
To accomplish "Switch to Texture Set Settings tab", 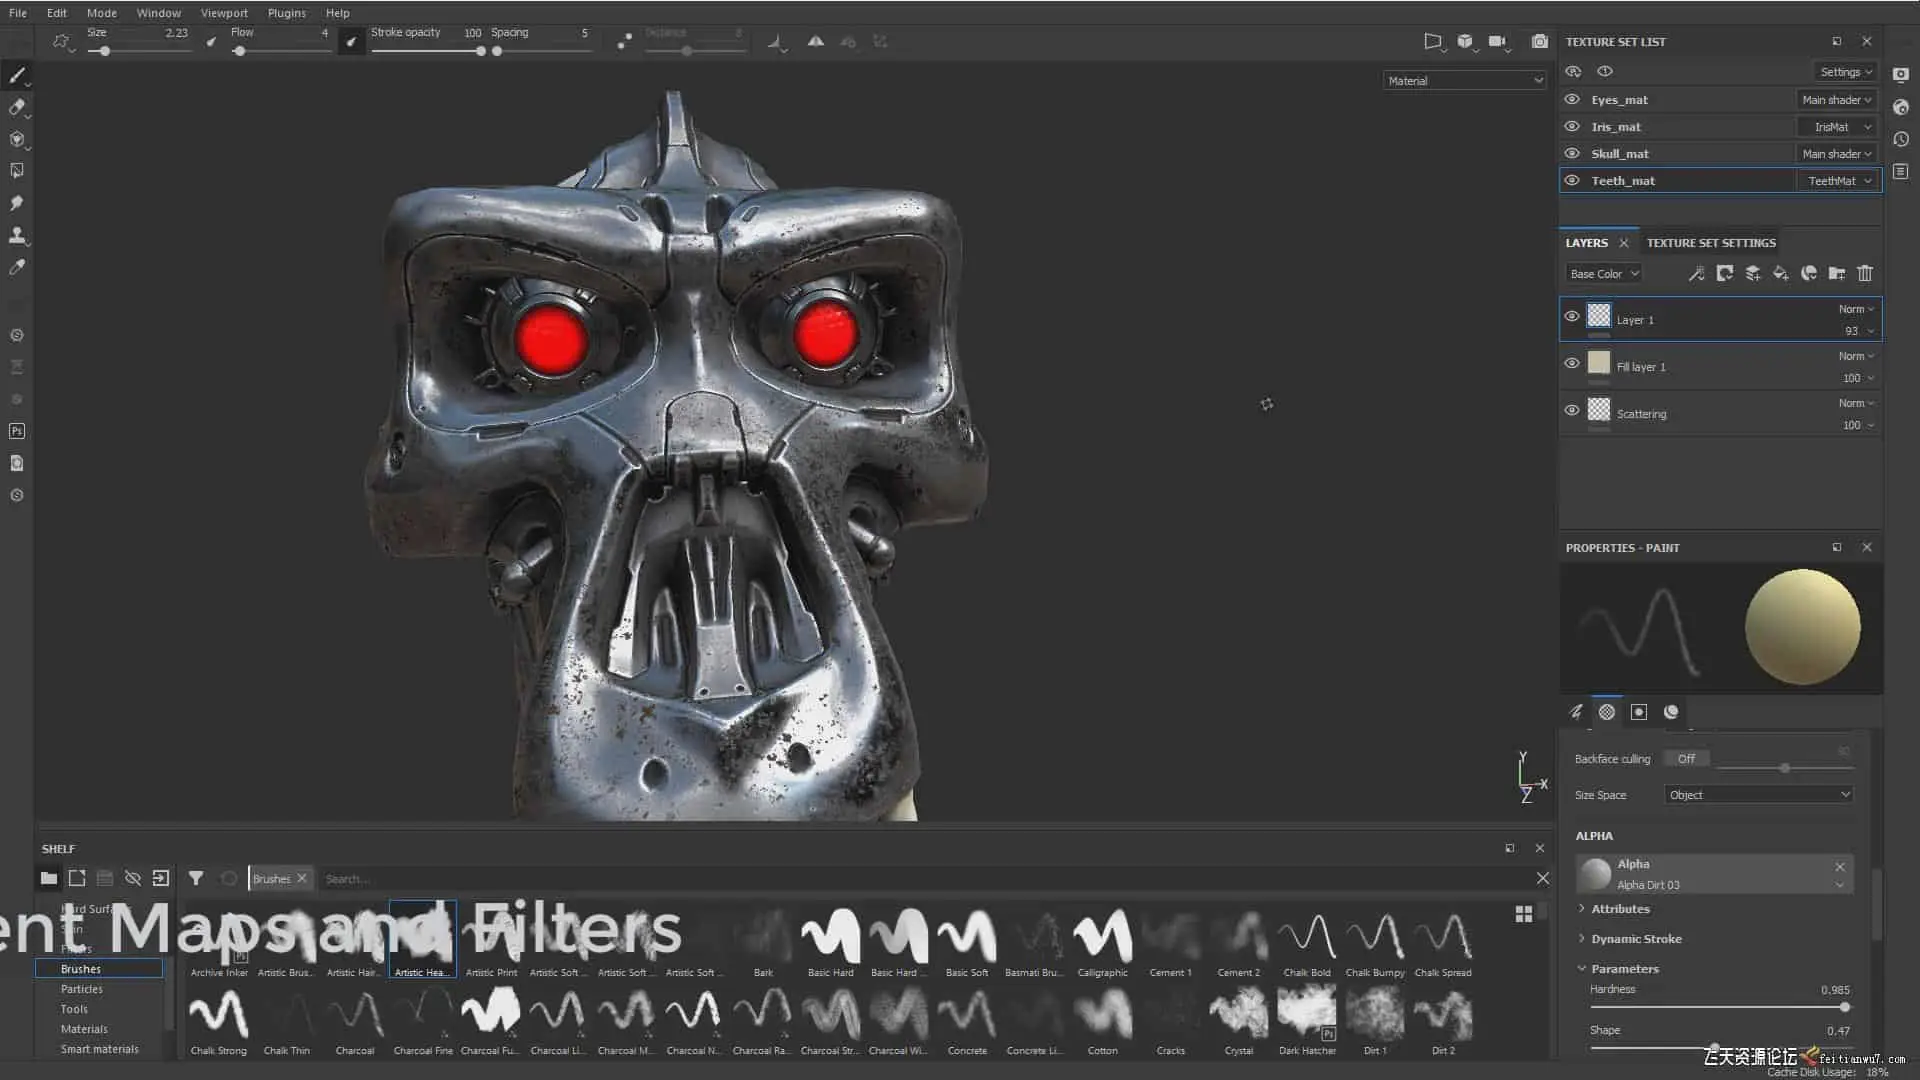I will (x=1711, y=243).
